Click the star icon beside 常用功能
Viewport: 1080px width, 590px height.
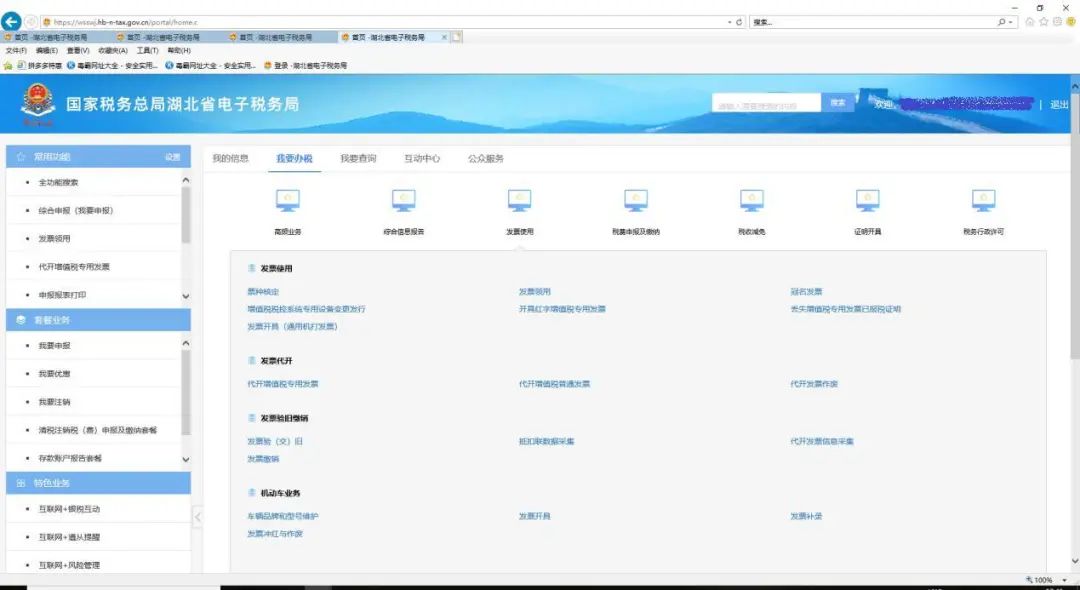21,157
